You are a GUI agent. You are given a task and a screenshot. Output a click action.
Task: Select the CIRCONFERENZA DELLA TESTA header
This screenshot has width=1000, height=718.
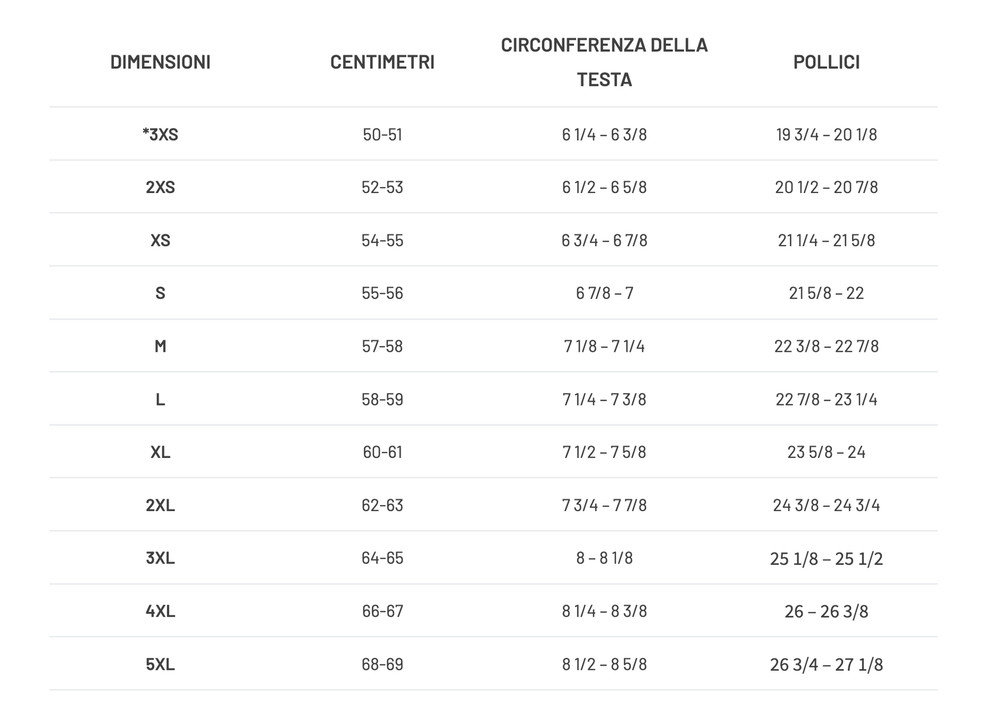click(x=604, y=62)
